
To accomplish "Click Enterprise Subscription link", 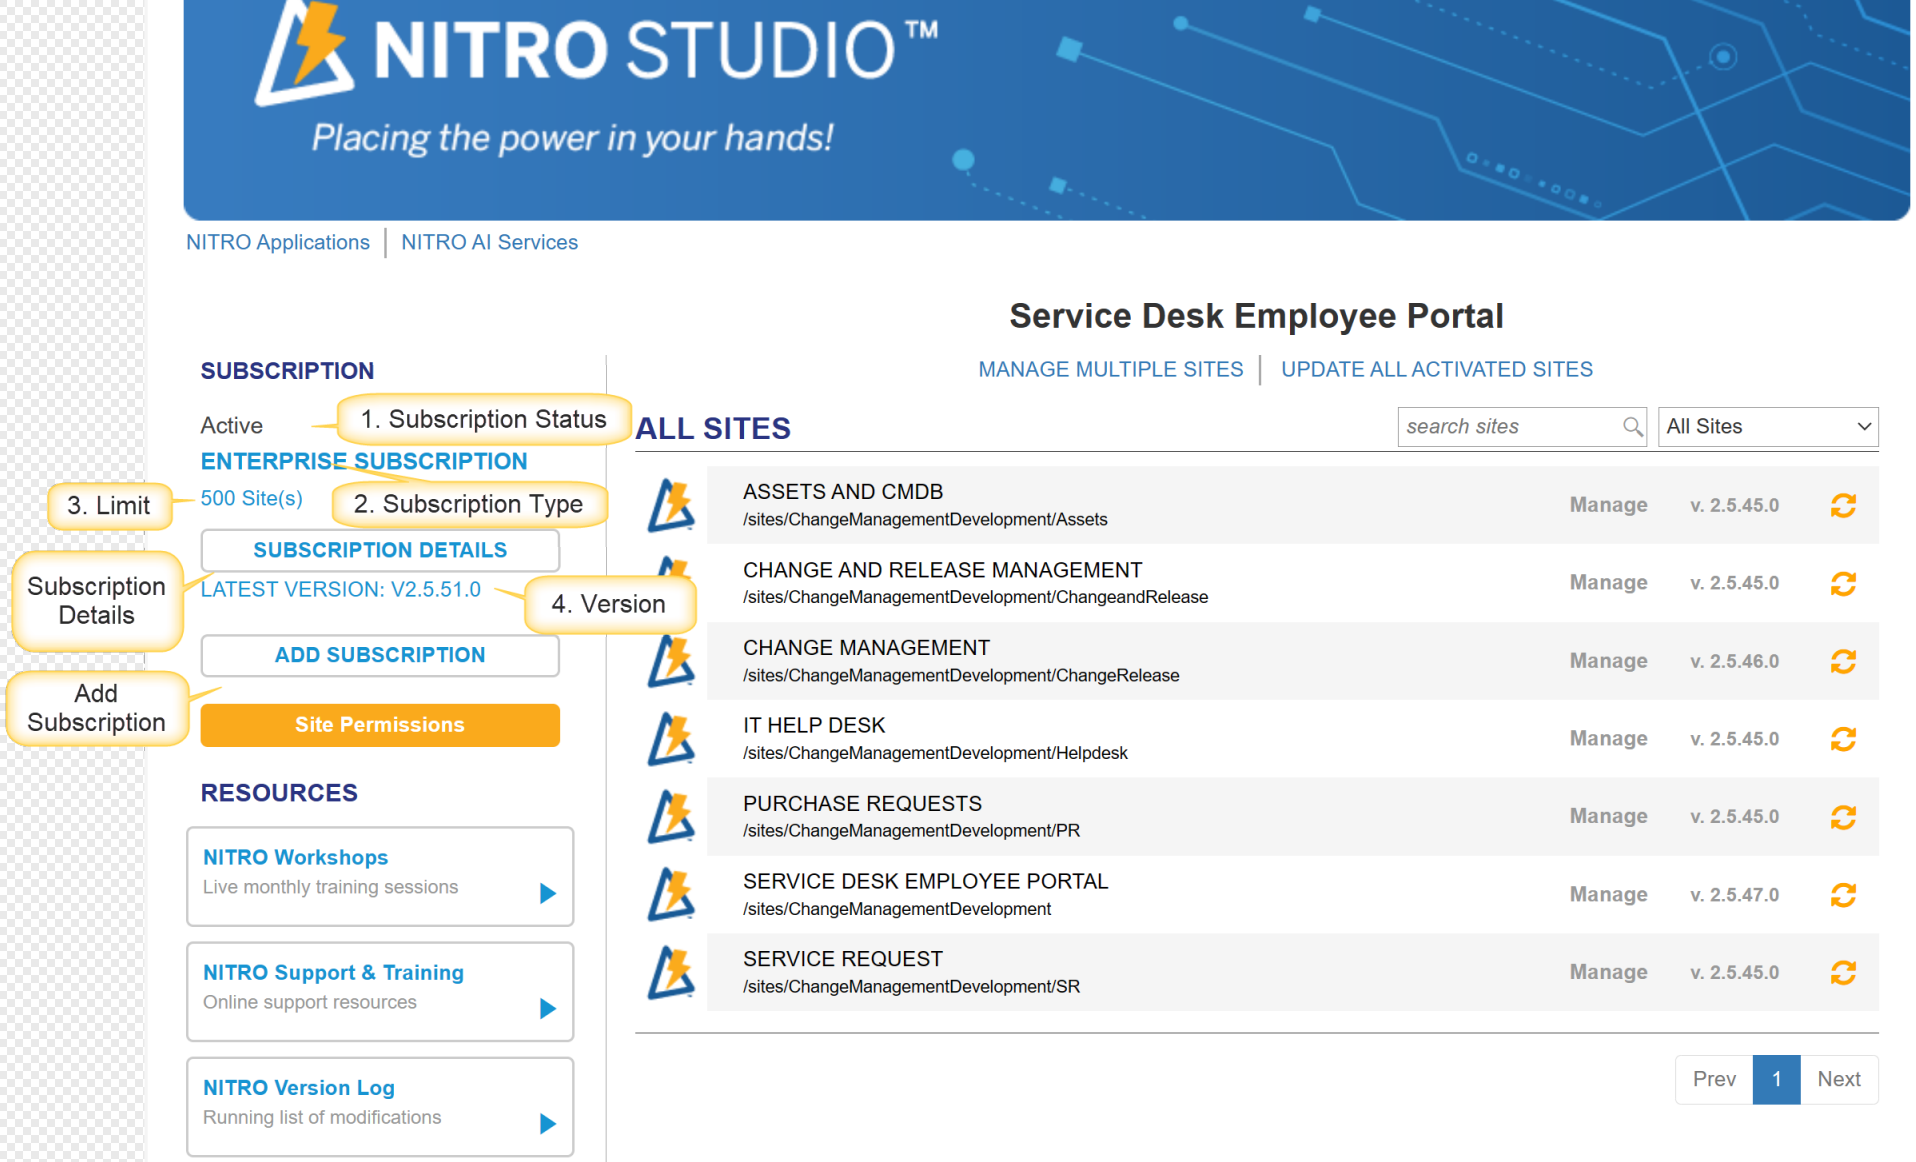I will point(364,461).
